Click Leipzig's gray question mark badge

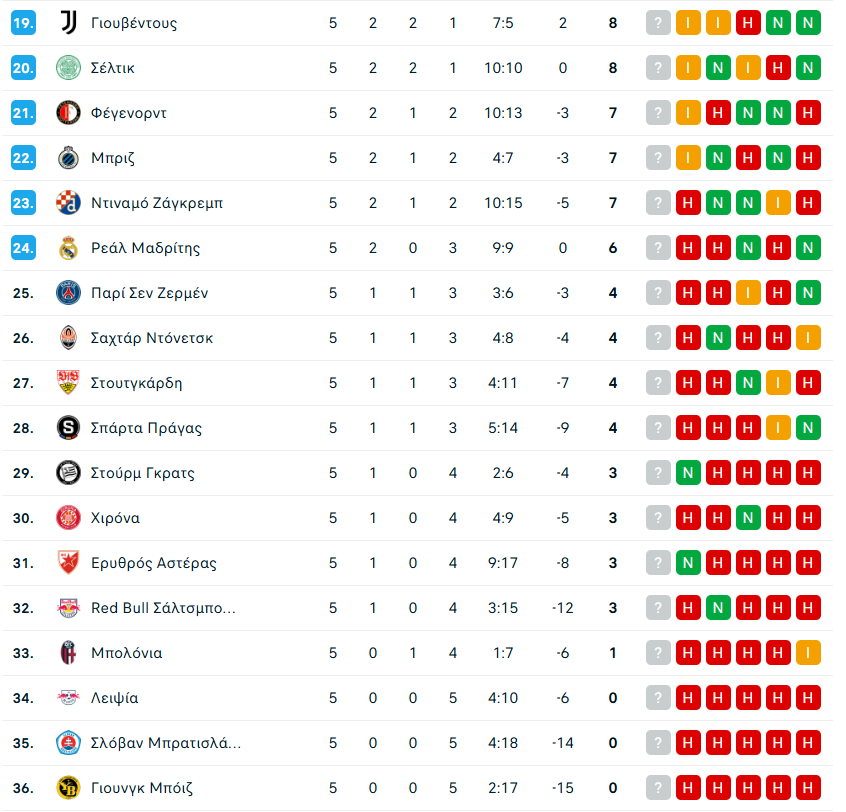pos(658,698)
